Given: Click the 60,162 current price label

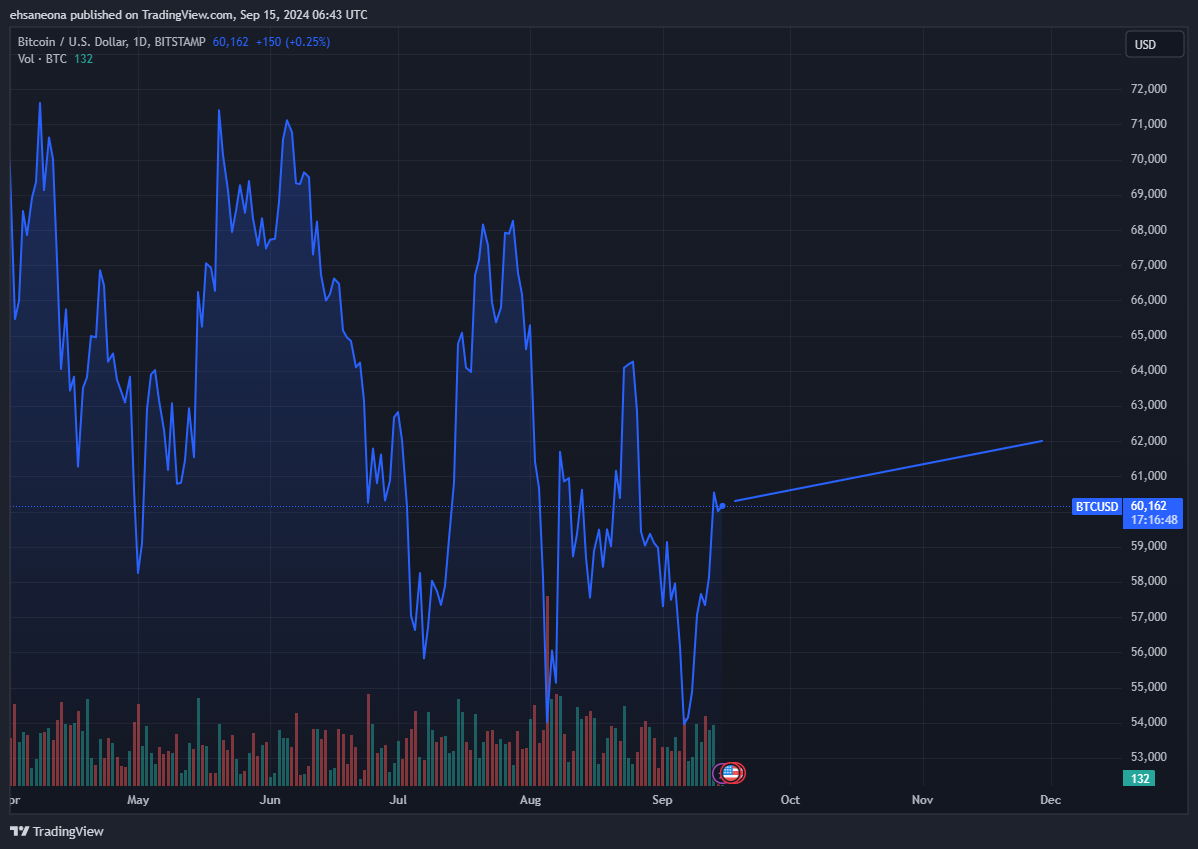Looking at the screenshot, I should tap(1148, 506).
